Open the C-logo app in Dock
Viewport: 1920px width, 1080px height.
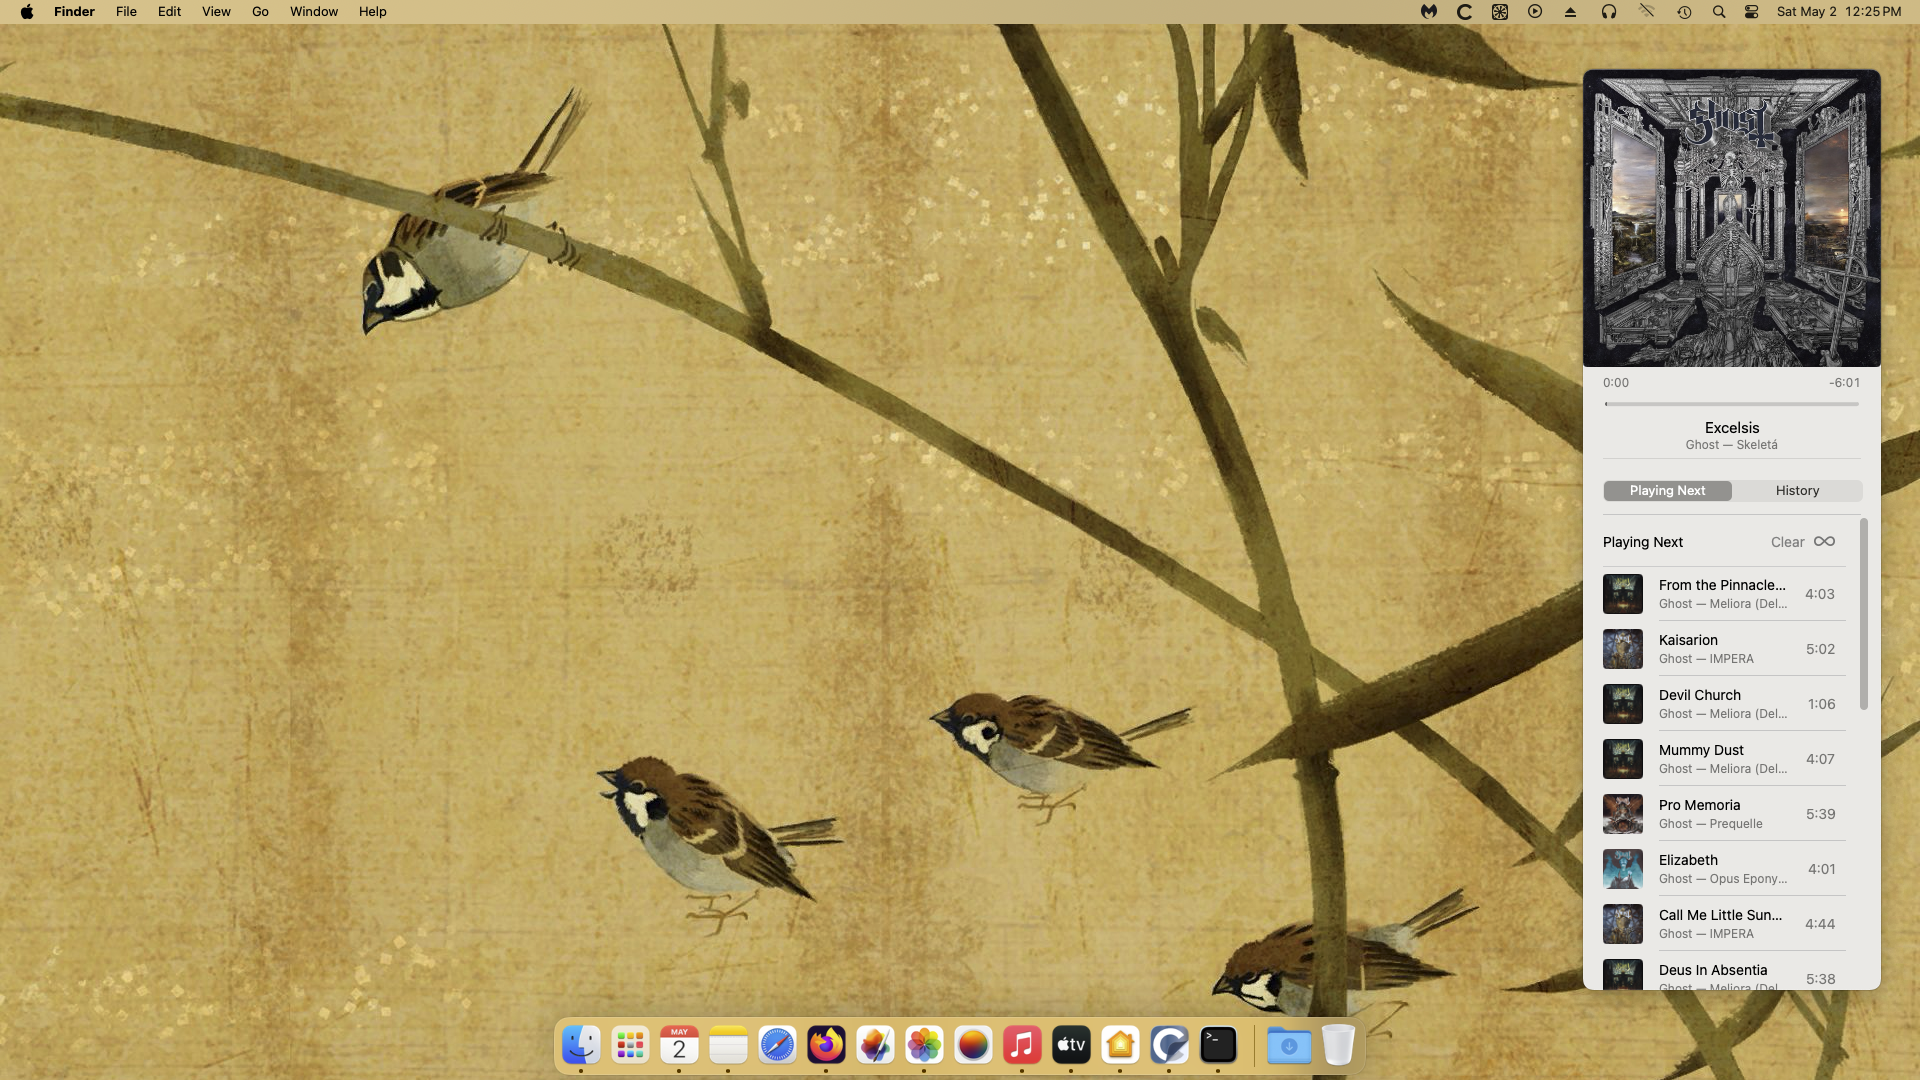click(x=1169, y=1046)
